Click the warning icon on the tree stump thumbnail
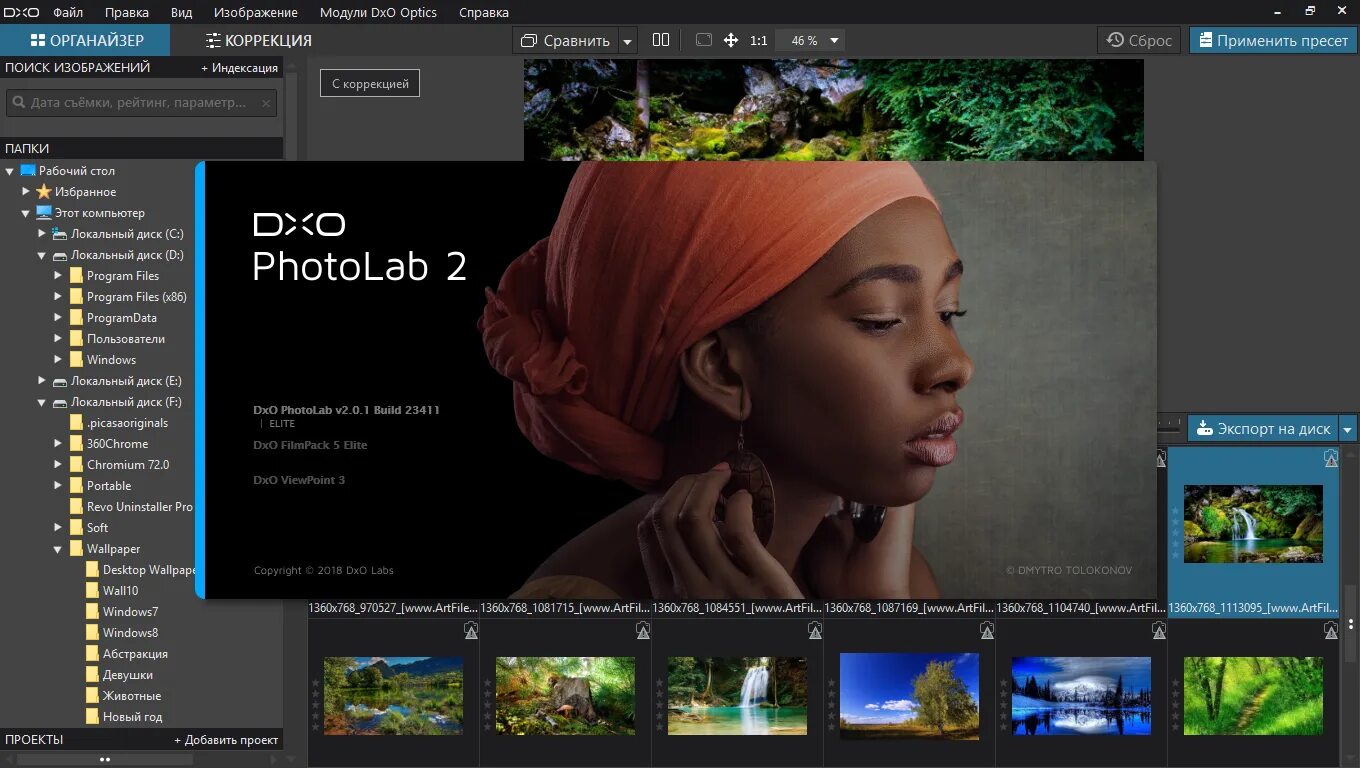Screen dimensions: 1360x768 coord(643,631)
